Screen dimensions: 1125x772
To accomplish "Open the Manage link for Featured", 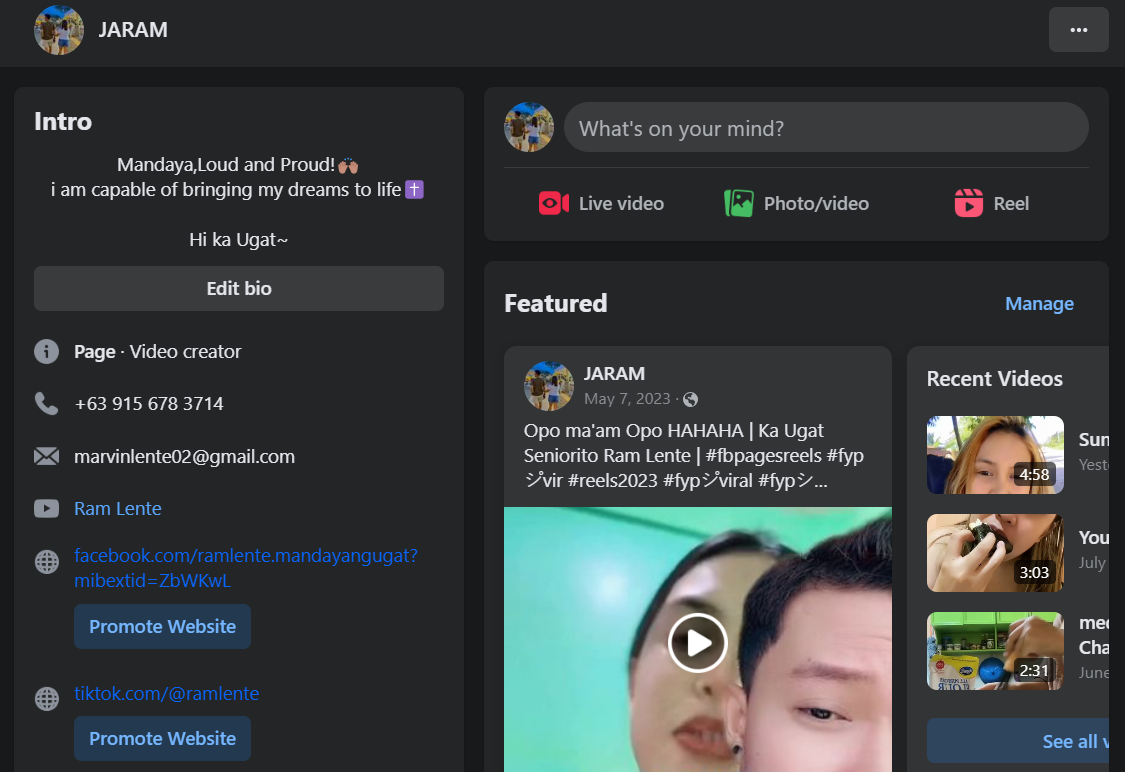I will click(1039, 303).
